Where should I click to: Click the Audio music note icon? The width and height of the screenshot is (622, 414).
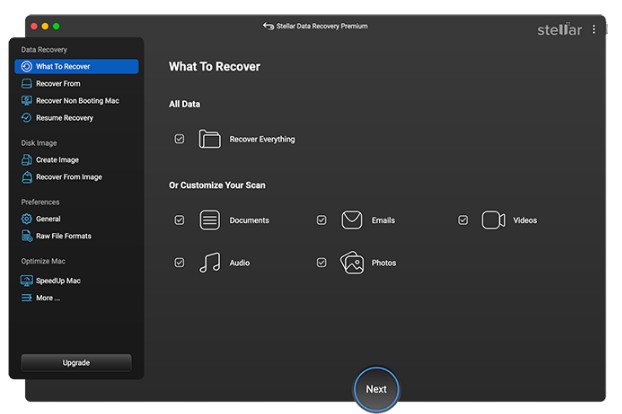(x=209, y=262)
